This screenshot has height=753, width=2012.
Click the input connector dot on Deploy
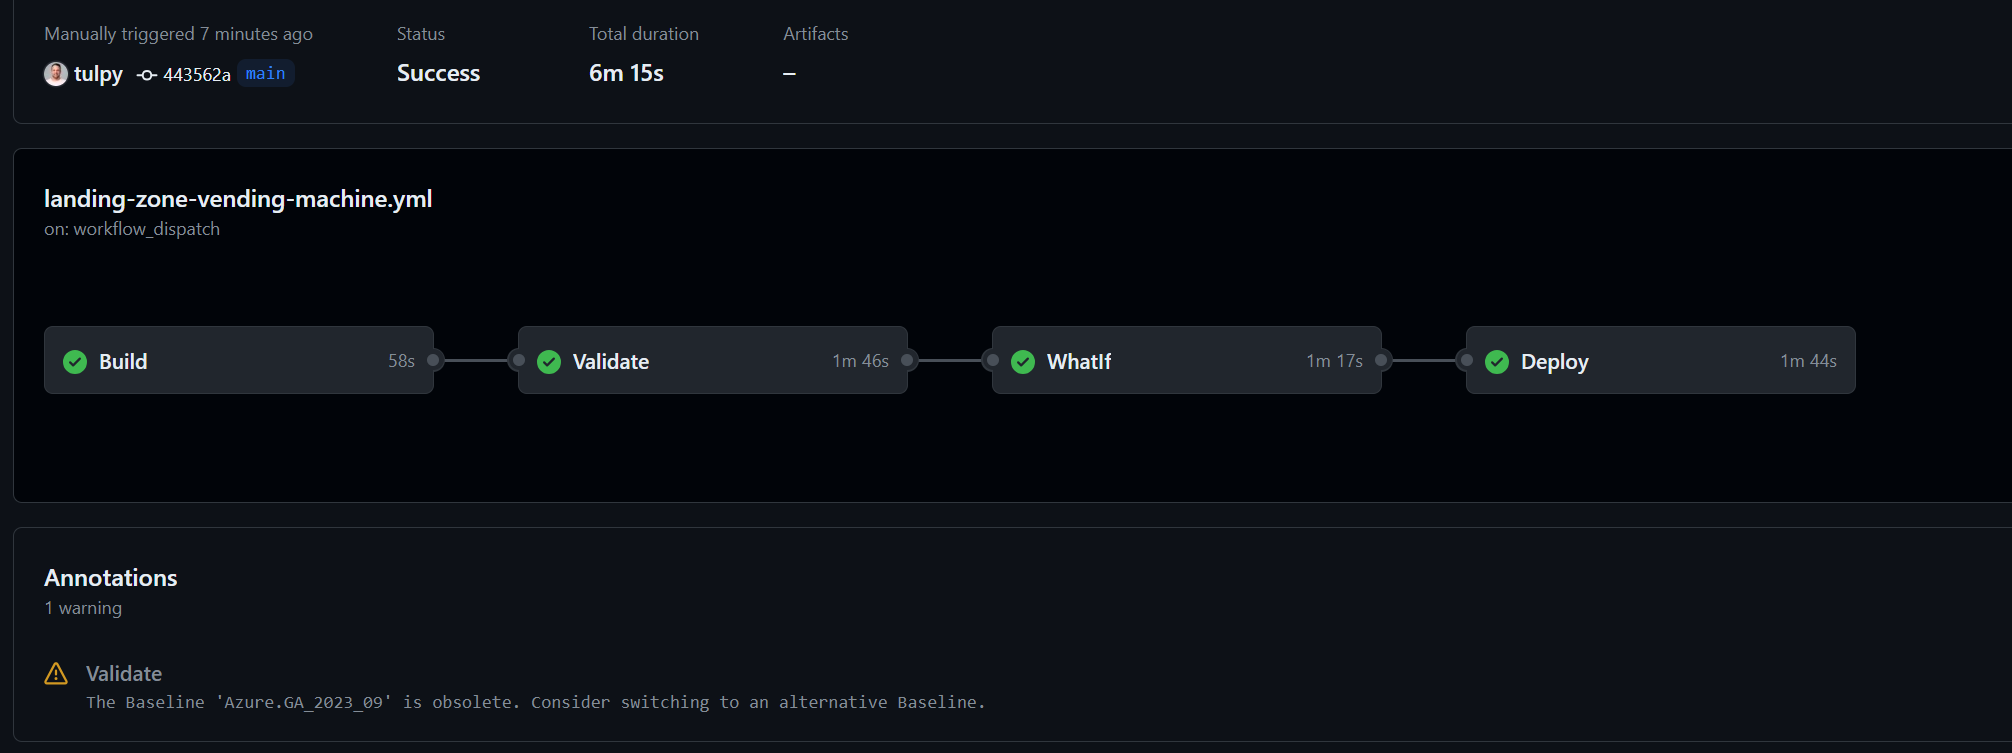tap(1466, 360)
